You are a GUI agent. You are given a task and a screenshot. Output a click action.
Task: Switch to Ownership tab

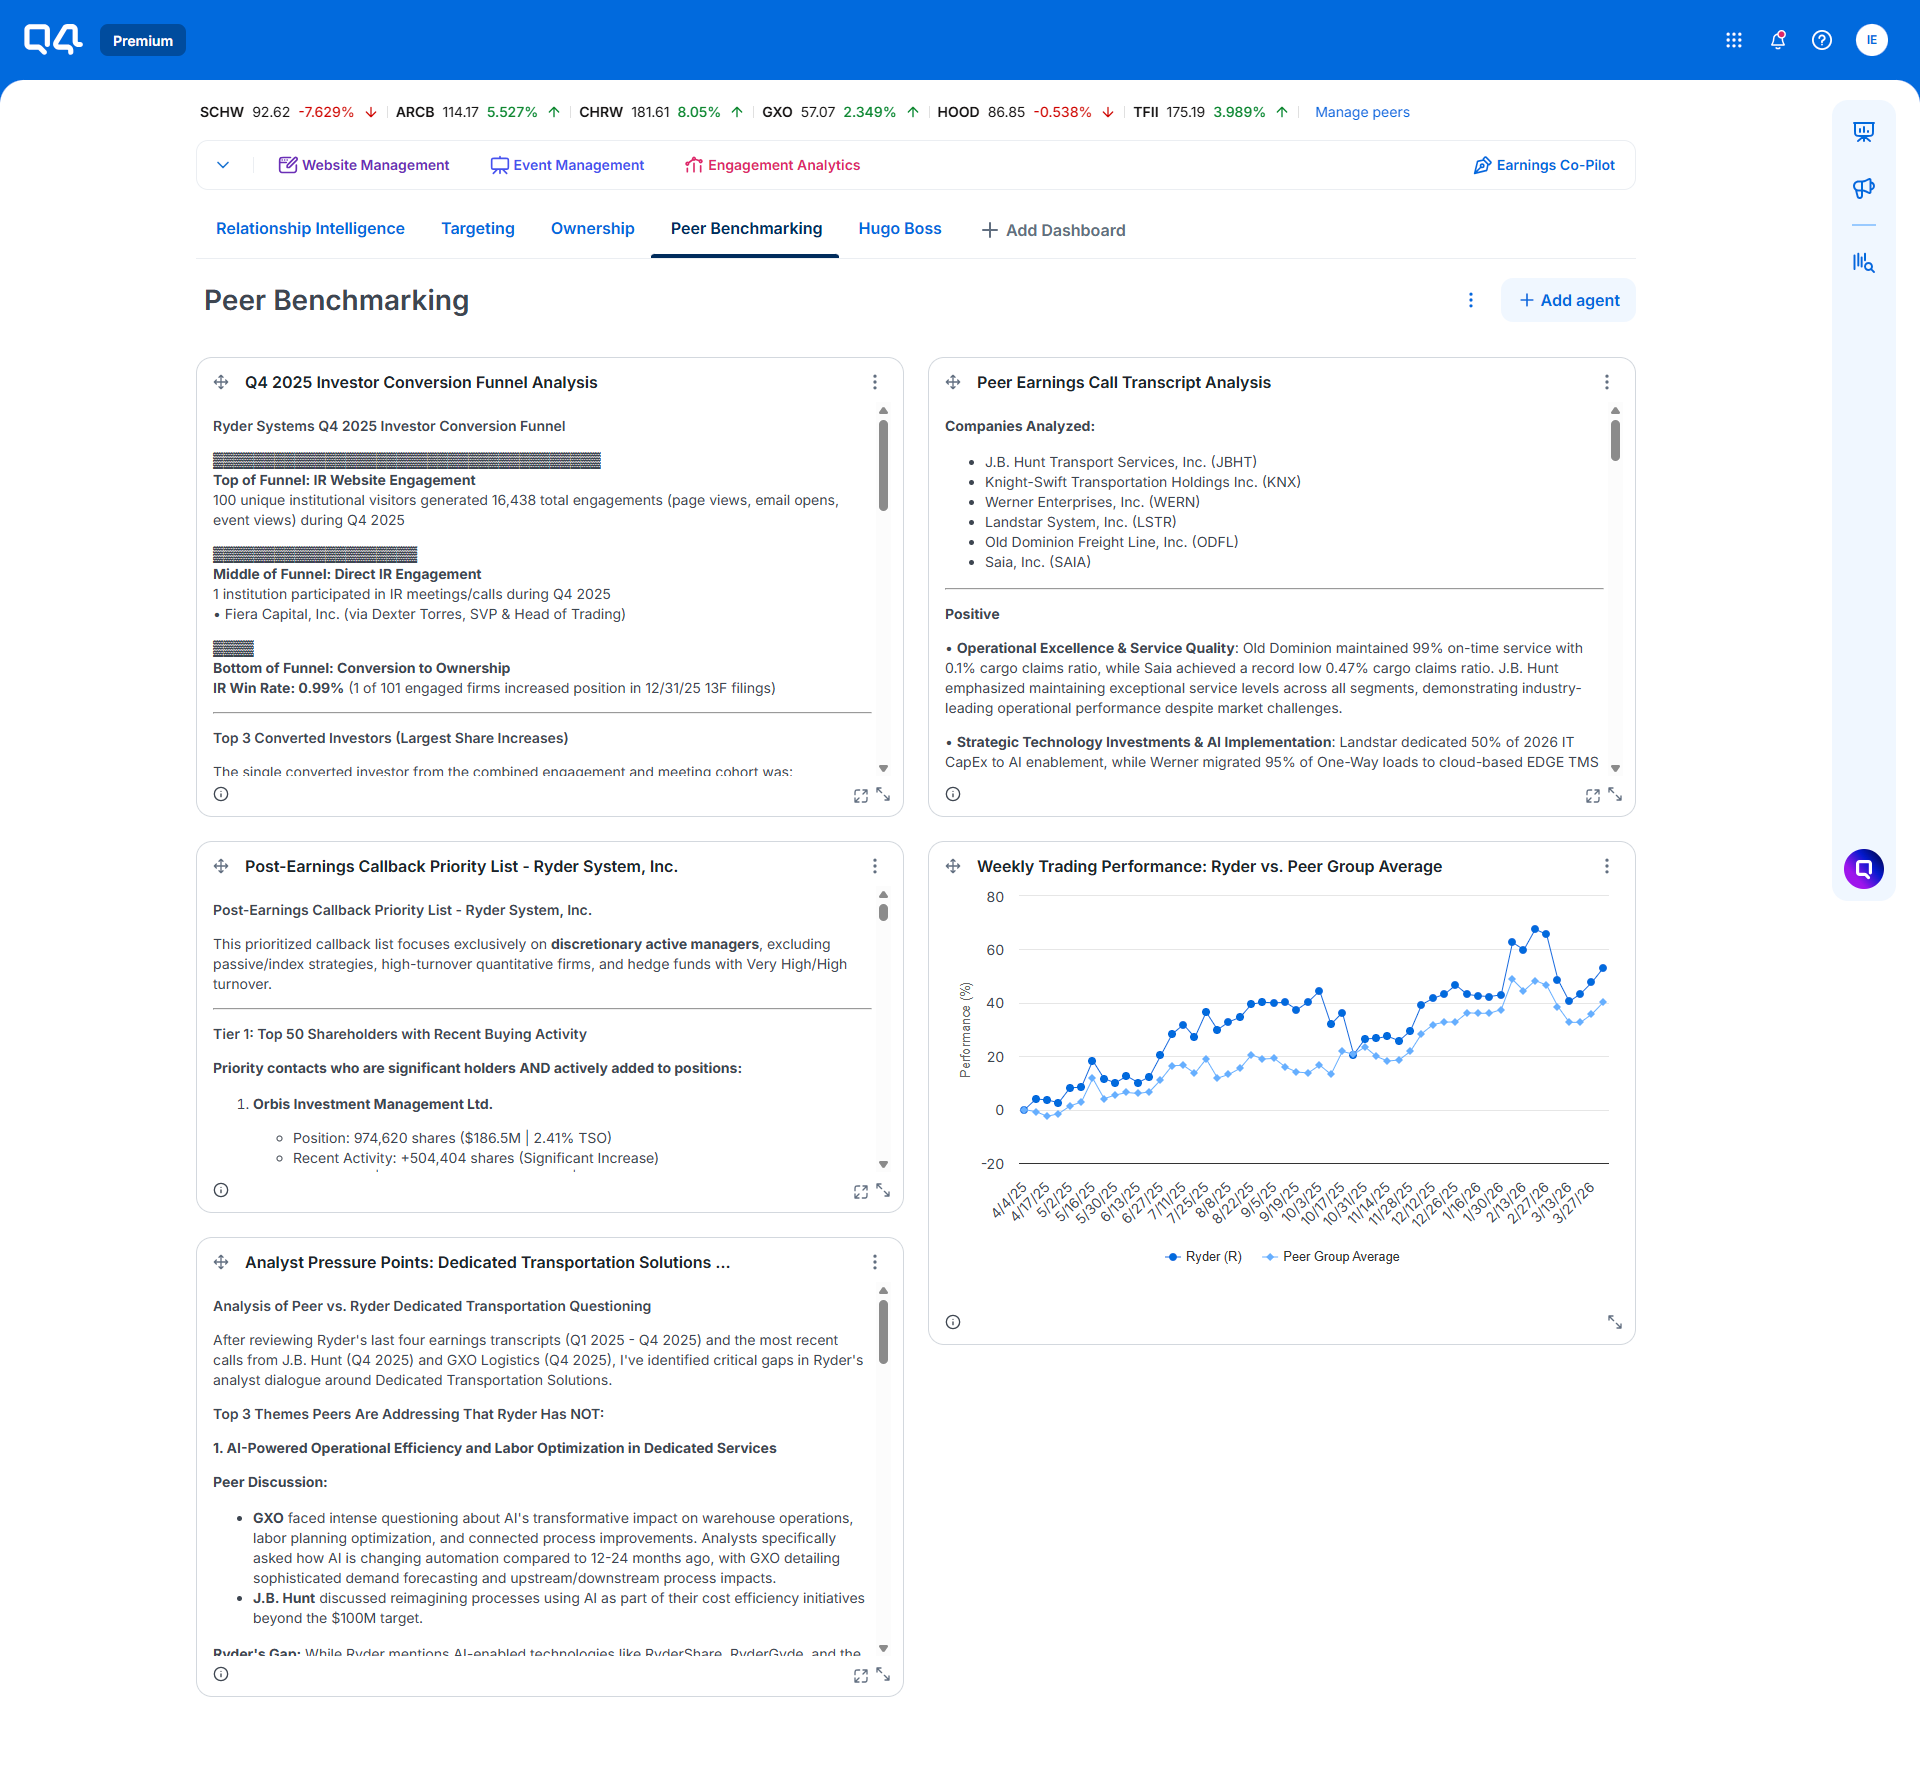(x=593, y=229)
